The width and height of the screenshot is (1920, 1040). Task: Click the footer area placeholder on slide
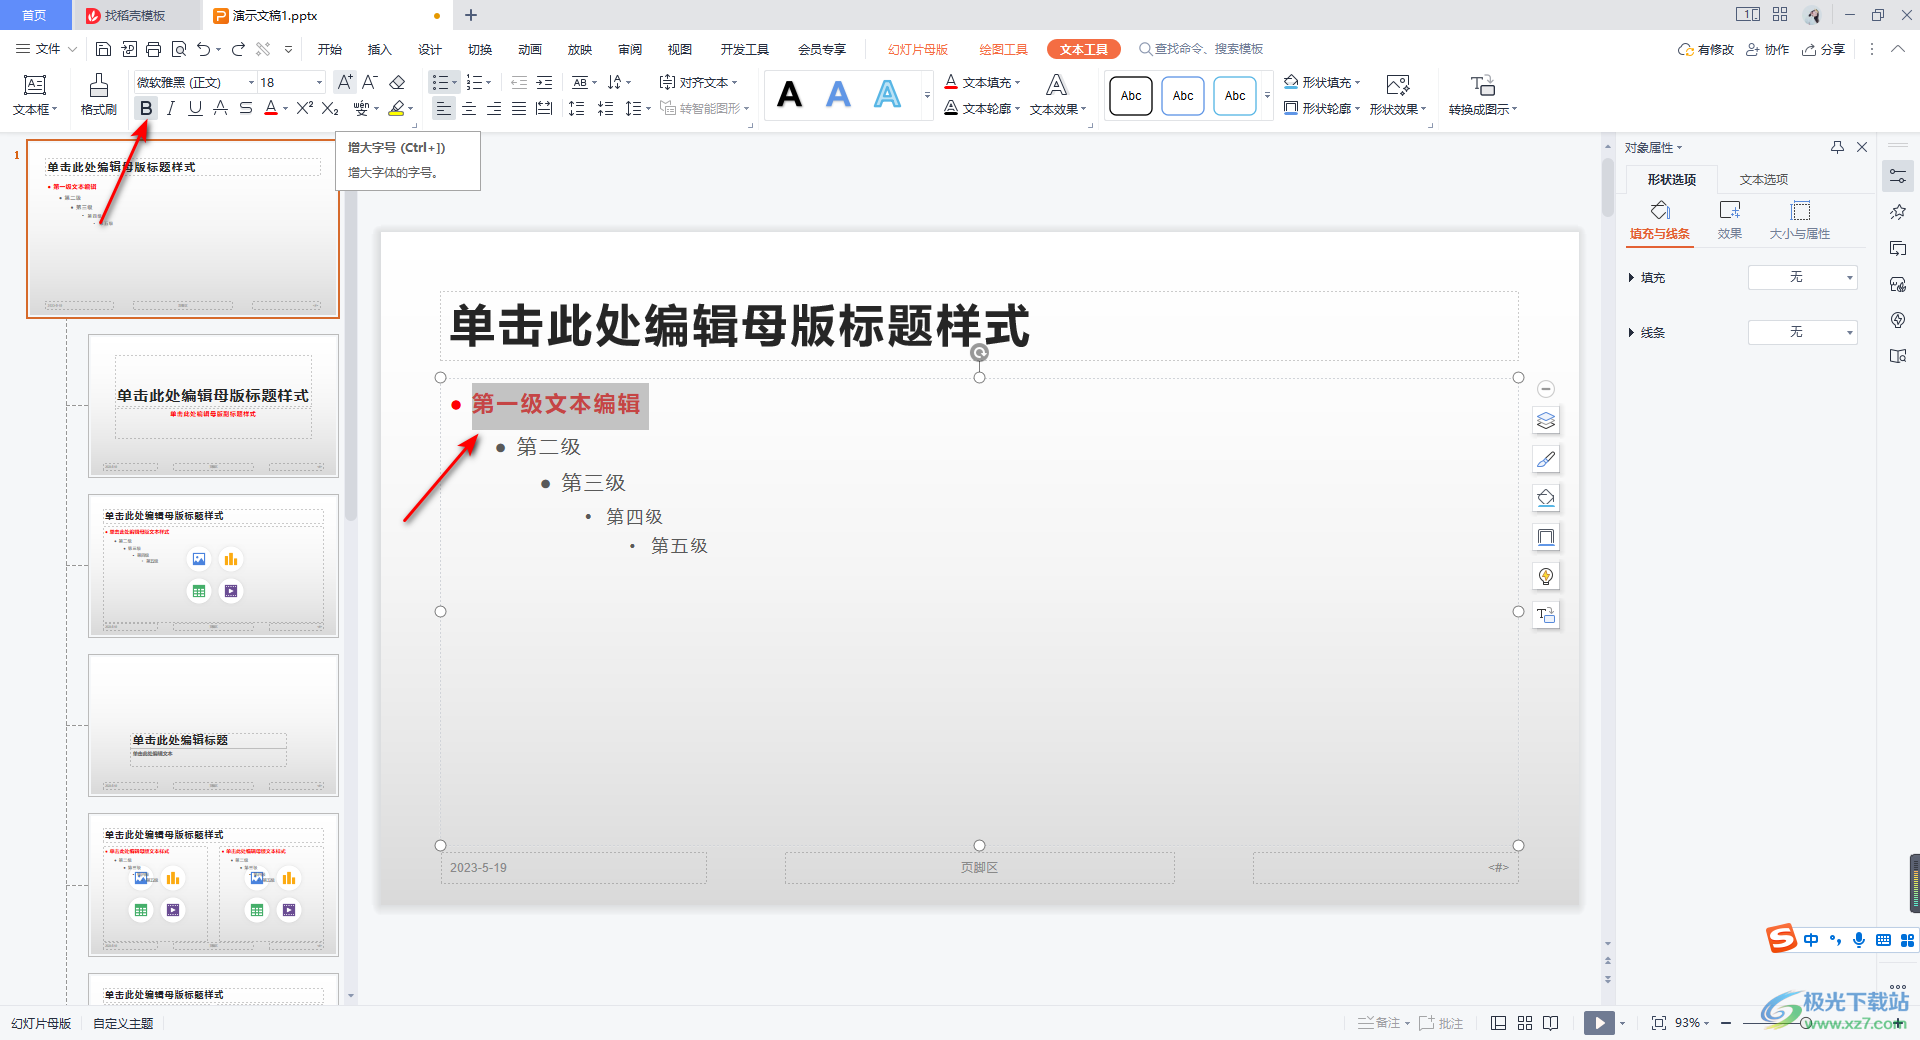979,867
